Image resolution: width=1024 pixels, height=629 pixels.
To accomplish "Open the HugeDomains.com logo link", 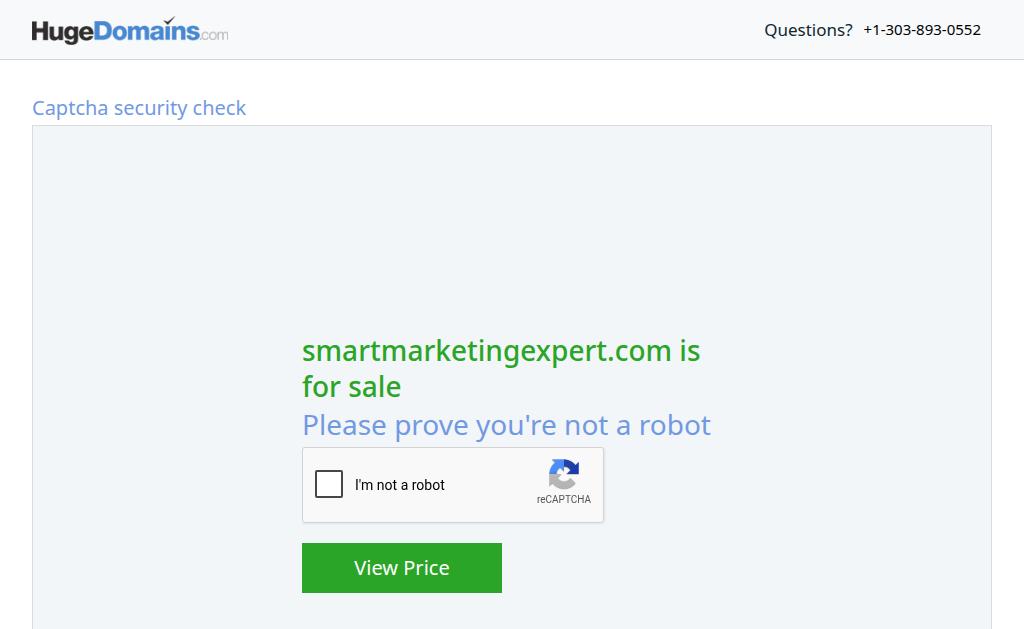I will 130,31.
